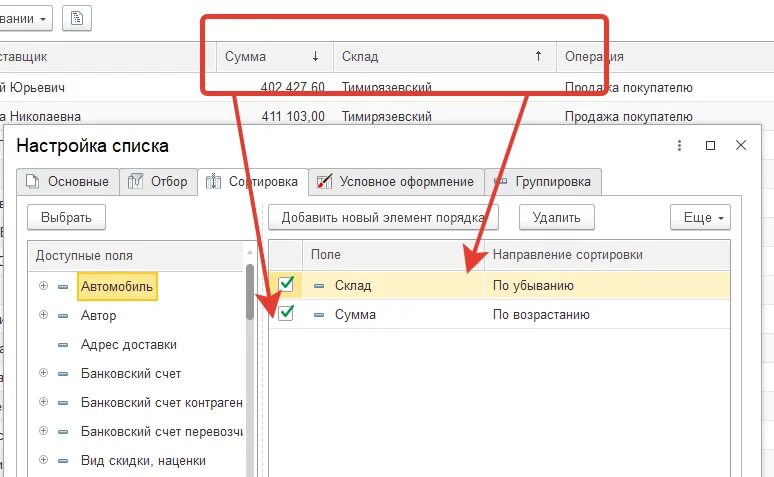Click Продажа покупателю in Николаевна row
This screenshot has height=477, width=774.
(628, 117)
